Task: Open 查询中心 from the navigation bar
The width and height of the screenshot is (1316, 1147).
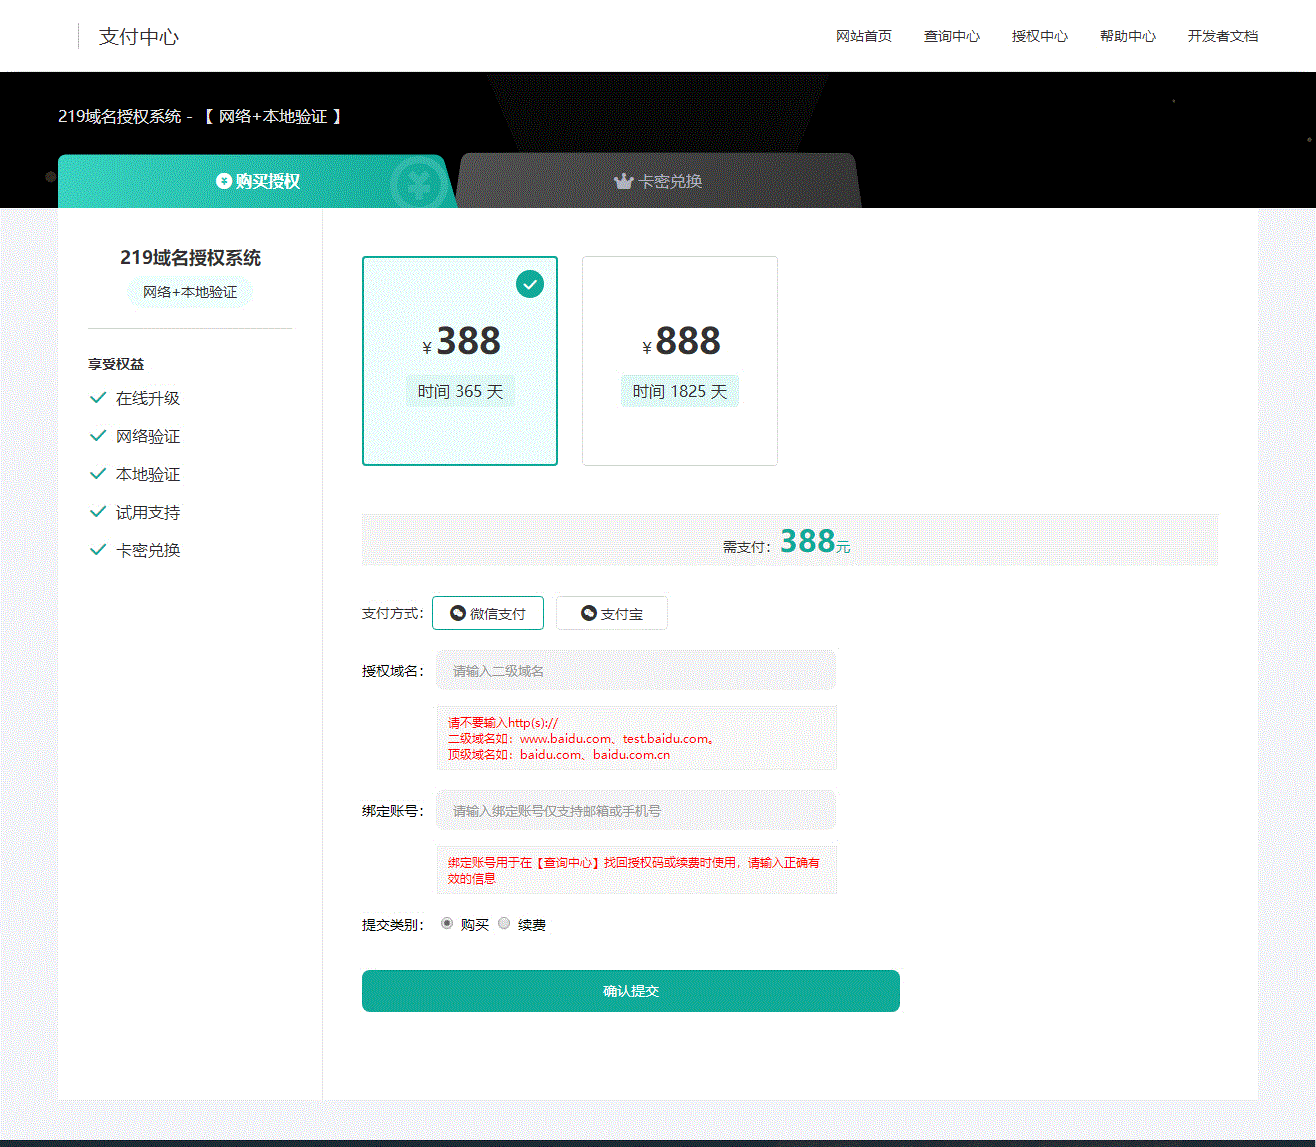Action: 951,36
